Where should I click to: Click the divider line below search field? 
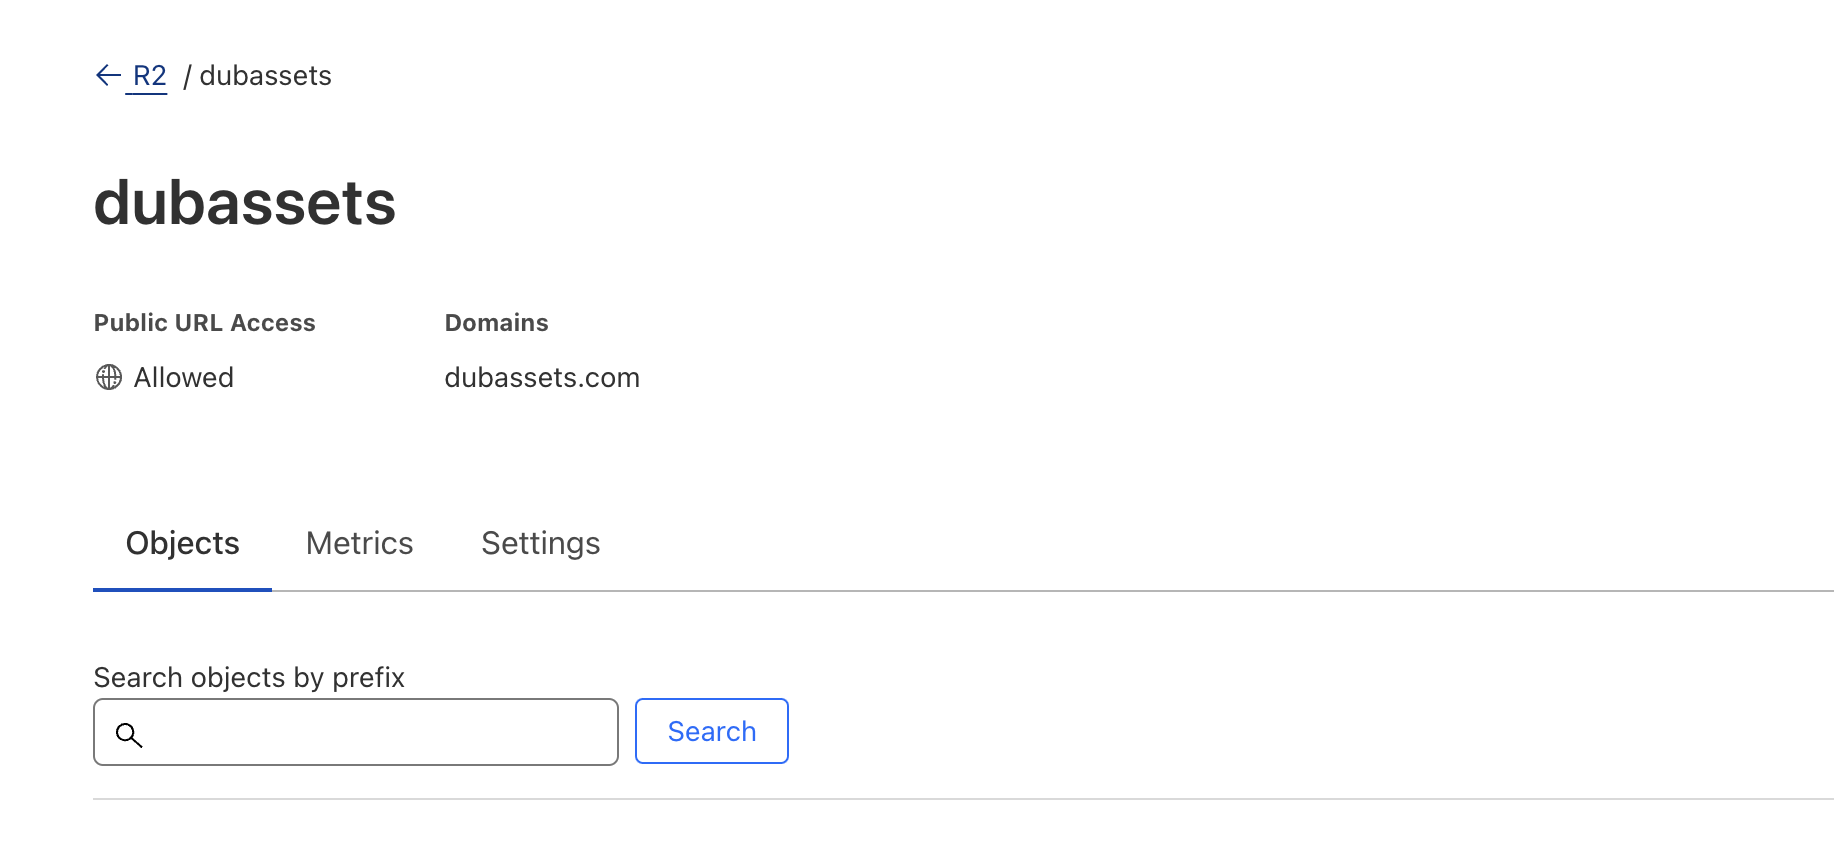coord(963,799)
